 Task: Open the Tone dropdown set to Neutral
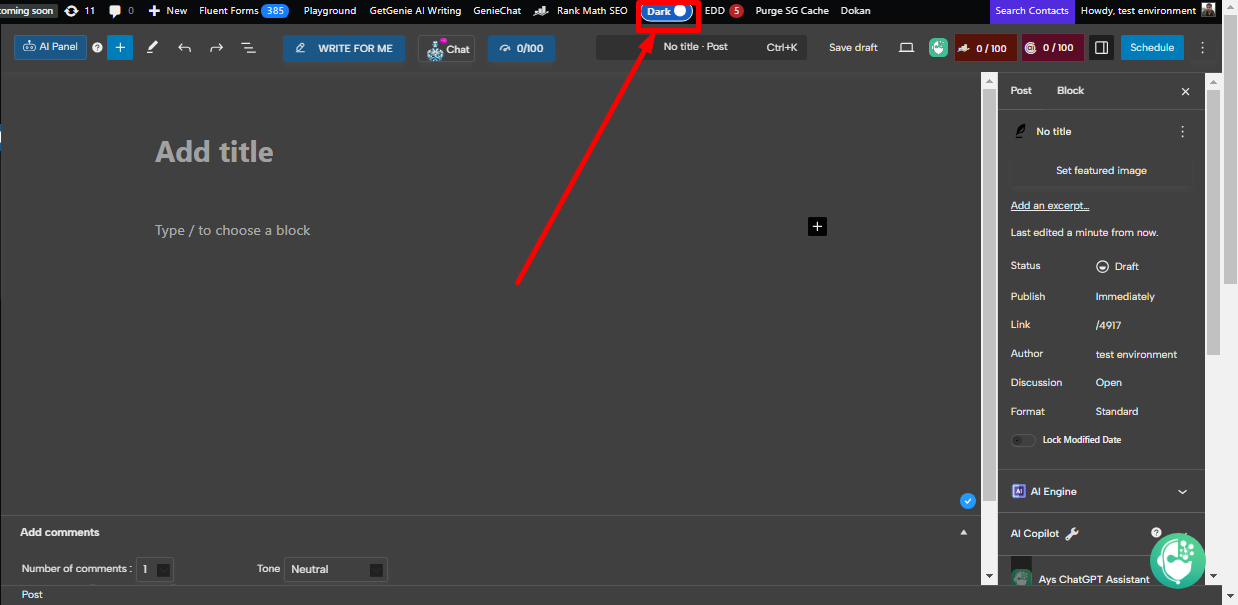336,569
